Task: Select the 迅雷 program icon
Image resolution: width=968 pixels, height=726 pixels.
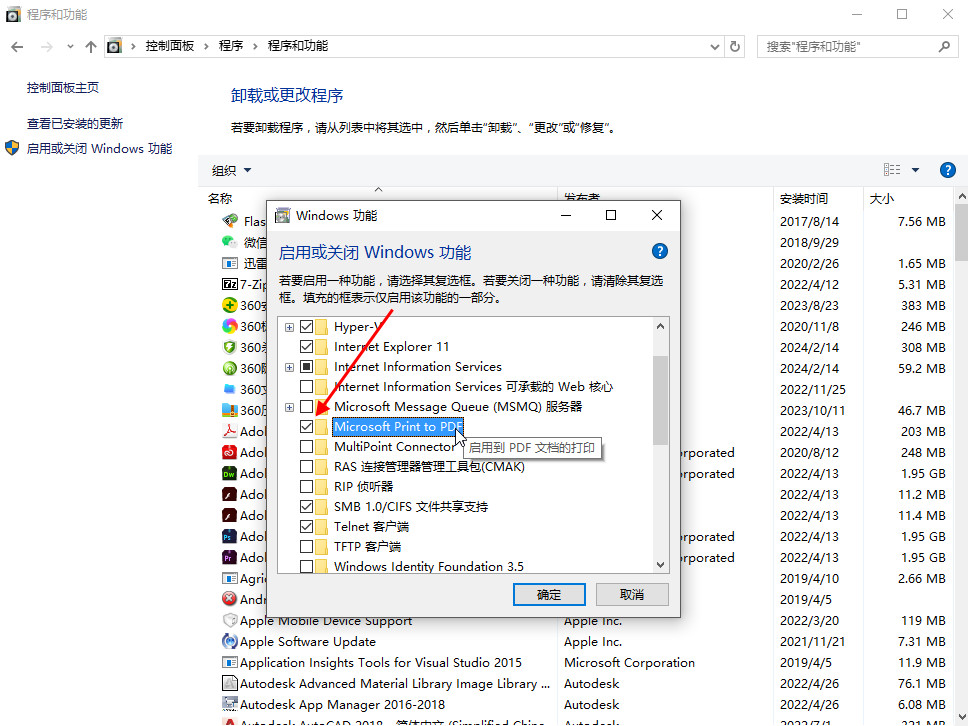Action: tap(230, 263)
